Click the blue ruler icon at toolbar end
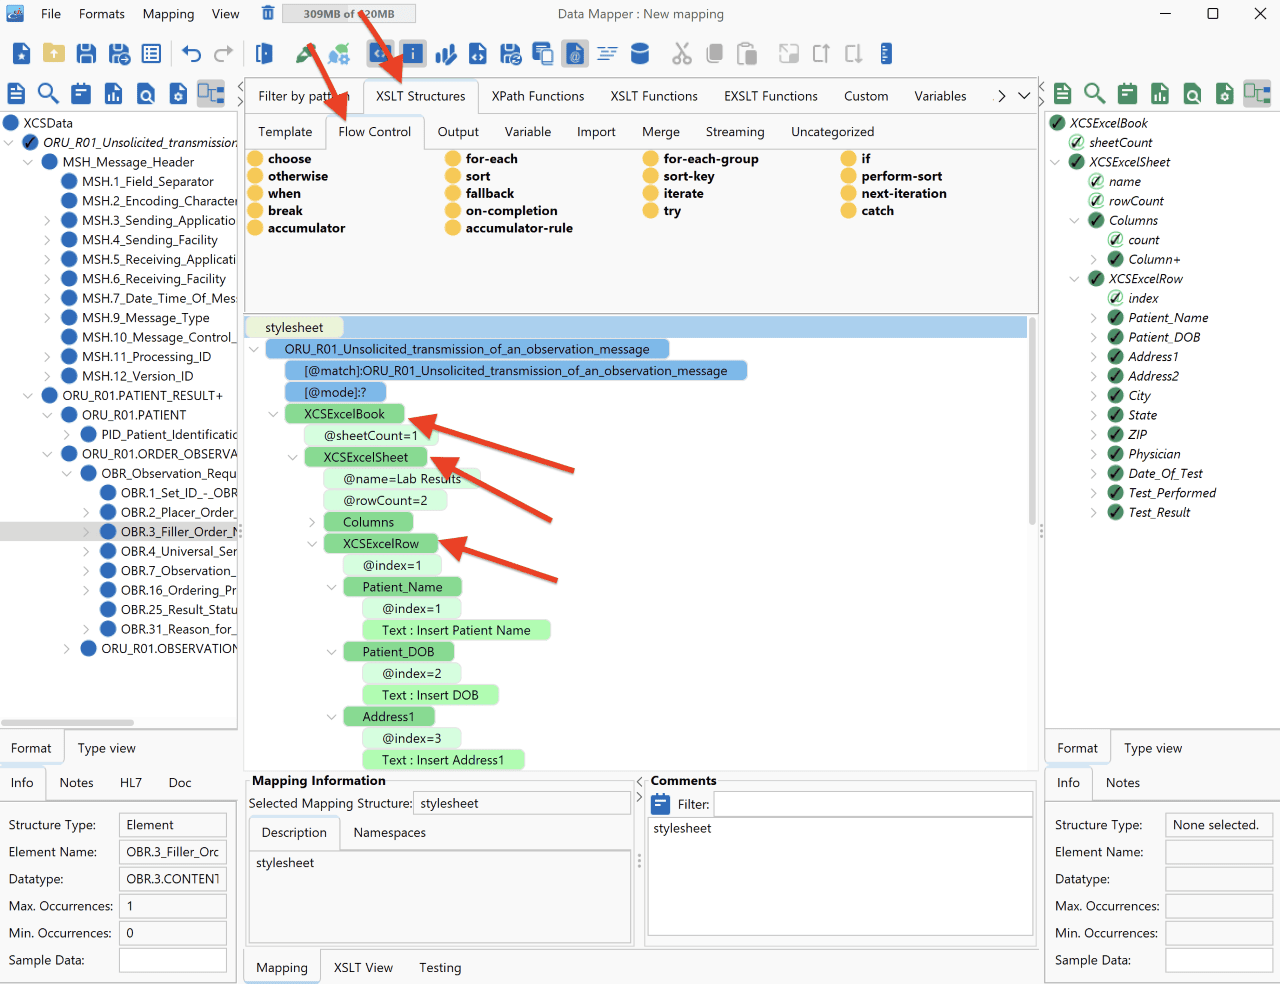Image resolution: width=1280 pixels, height=984 pixels. point(886,54)
